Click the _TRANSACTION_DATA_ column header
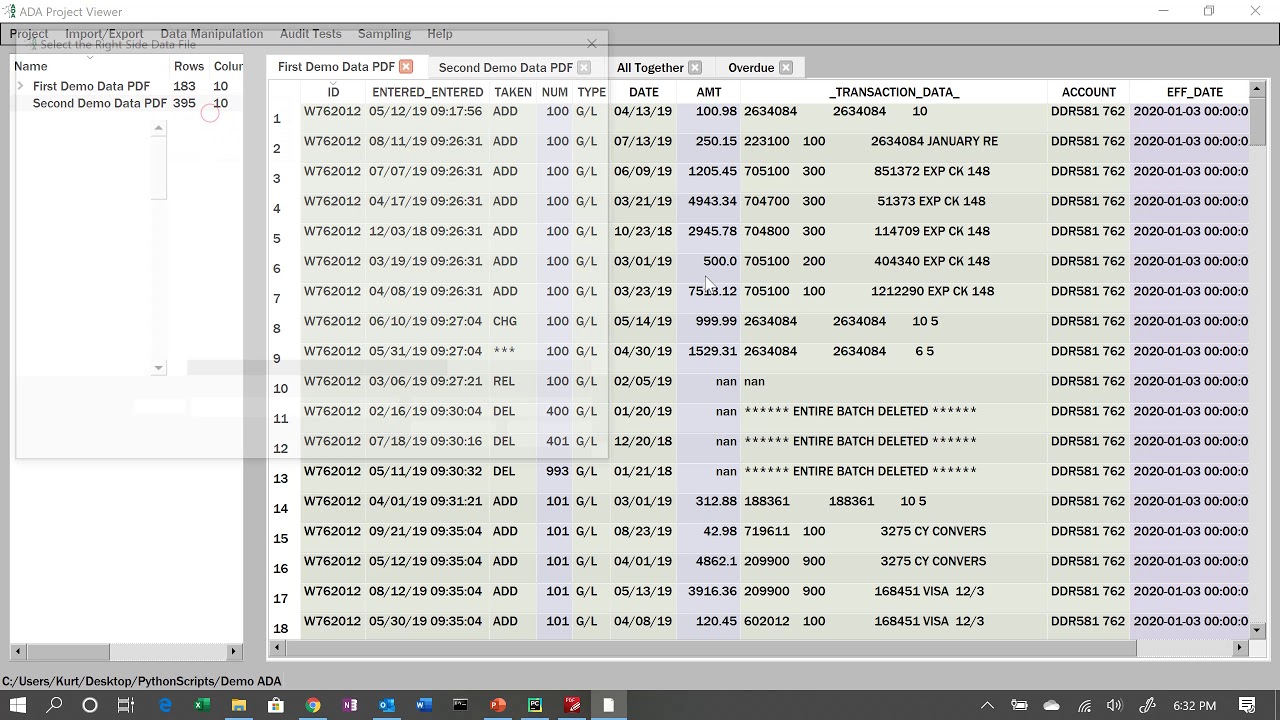The height and width of the screenshot is (720, 1280). [x=894, y=92]
